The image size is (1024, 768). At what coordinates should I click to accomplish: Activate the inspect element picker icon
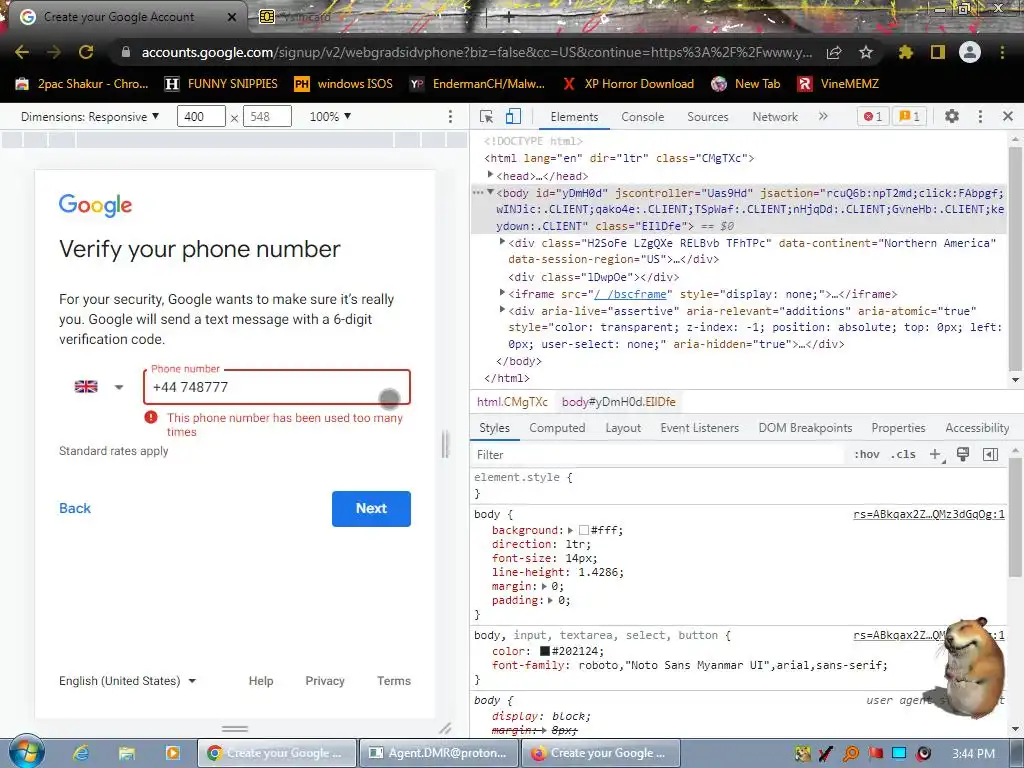pyautogui.click(x=486, y=116)
